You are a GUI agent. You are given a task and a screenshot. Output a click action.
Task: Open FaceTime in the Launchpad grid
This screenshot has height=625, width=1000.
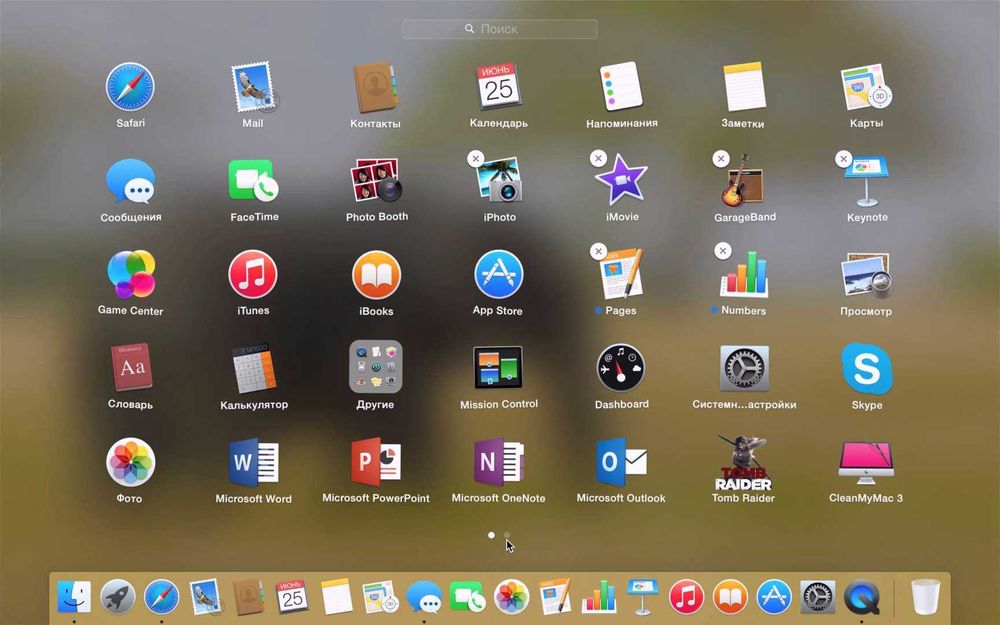pos(254,181)
